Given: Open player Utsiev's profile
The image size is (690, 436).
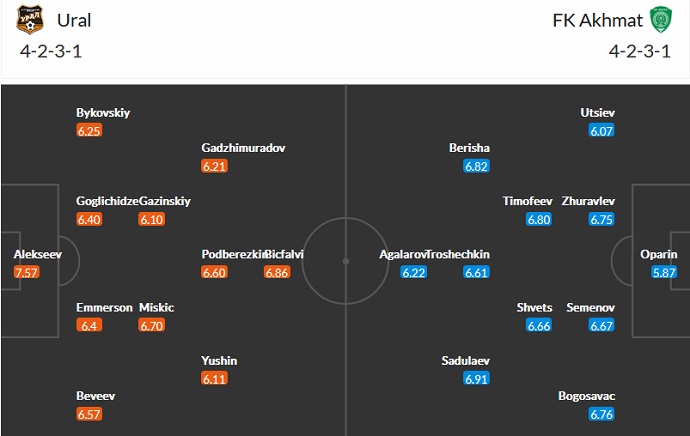Looking at the screenshot, I should pyautogui.click(x=597, y=113).
